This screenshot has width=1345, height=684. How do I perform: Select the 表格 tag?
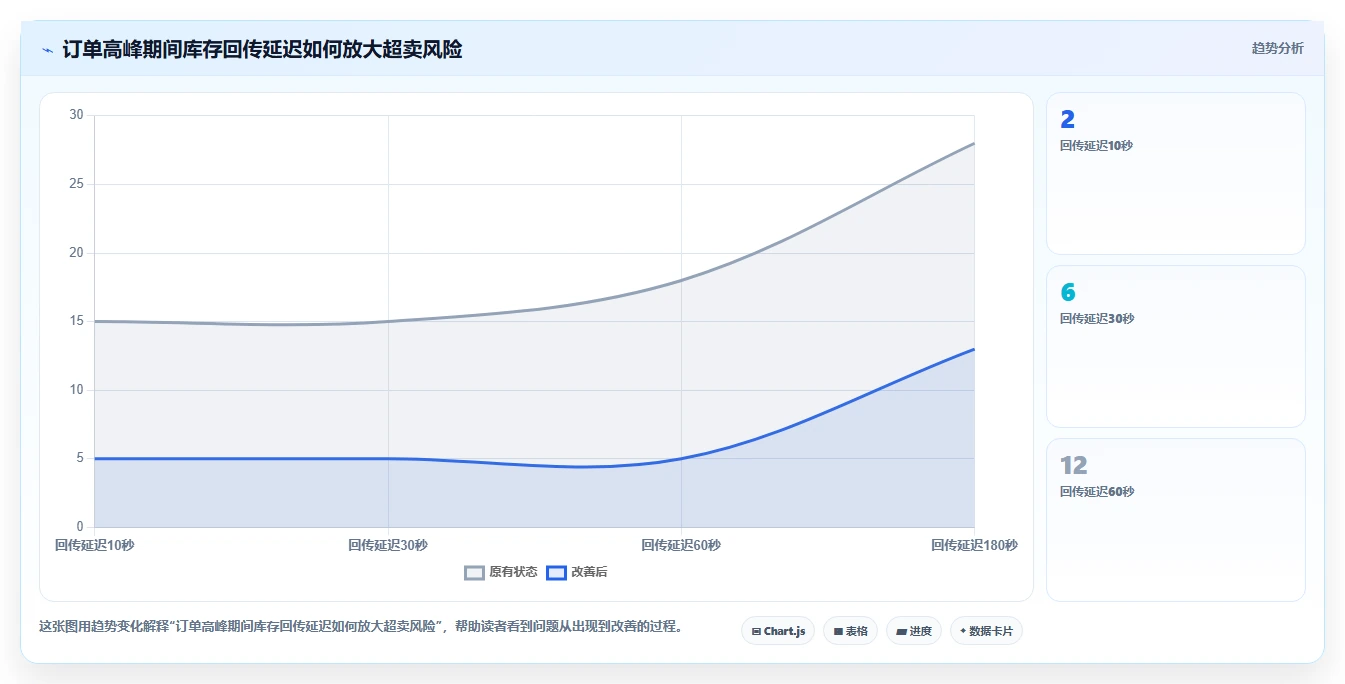tap(851, 631)
